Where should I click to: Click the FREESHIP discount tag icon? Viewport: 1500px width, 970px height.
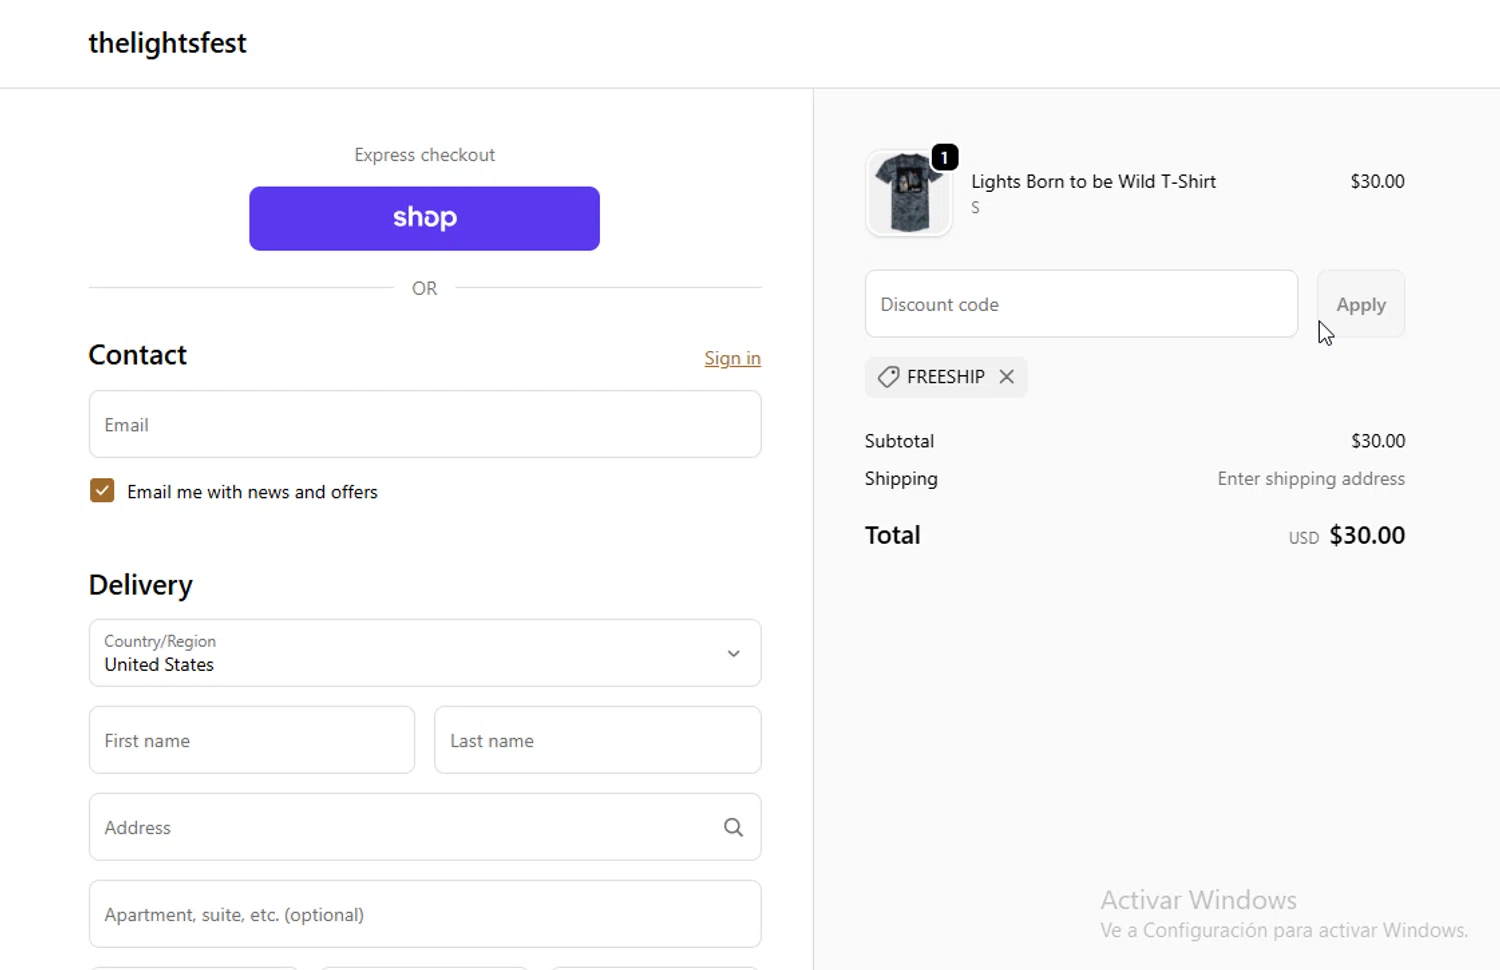[x=888, y=377]
